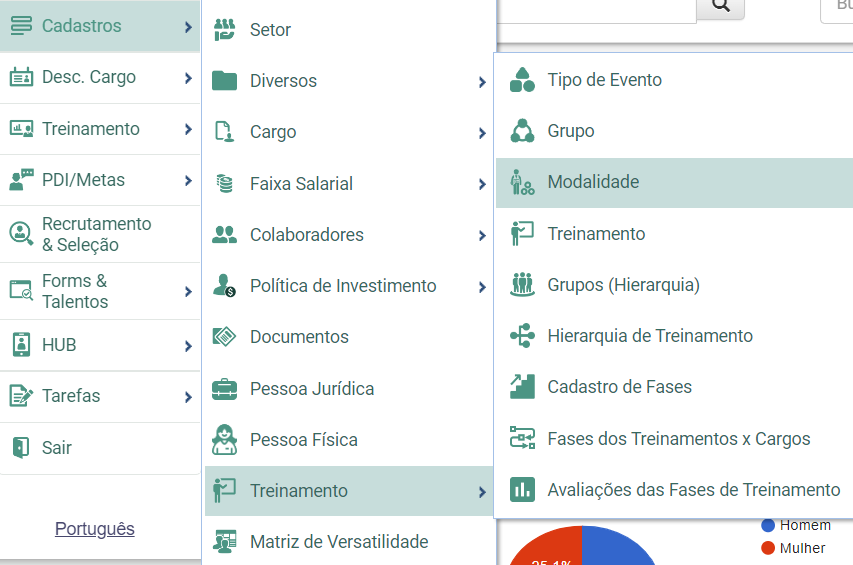
Task: Click the blue Homem legend dot
Action: click(x=768, y=525)
